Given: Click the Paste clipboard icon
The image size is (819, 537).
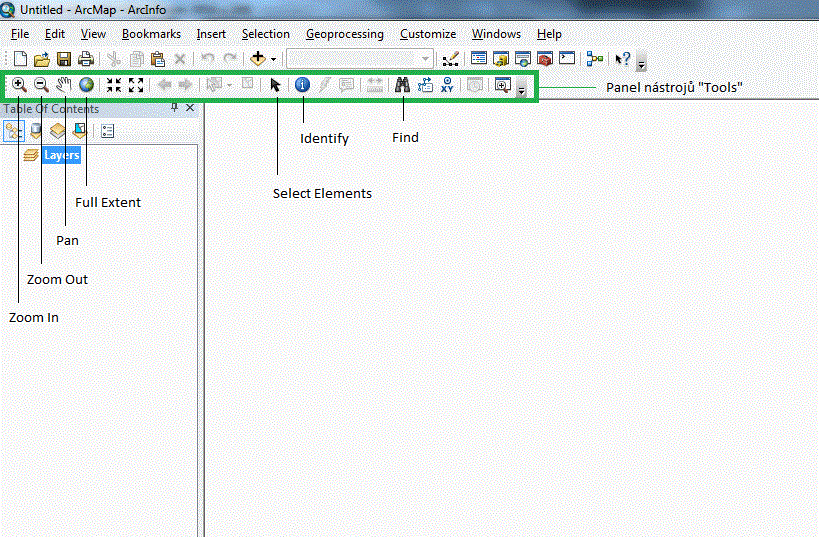Looking at the screenshot, I should (158, 59).
